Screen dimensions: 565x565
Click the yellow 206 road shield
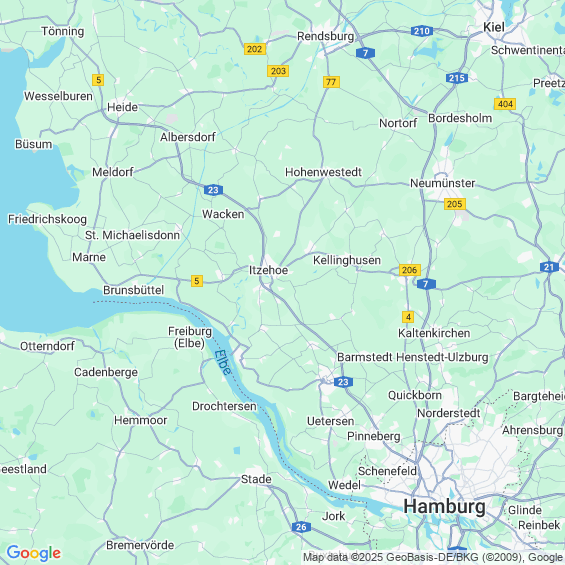pyautogui.click(x=410, y=270)
